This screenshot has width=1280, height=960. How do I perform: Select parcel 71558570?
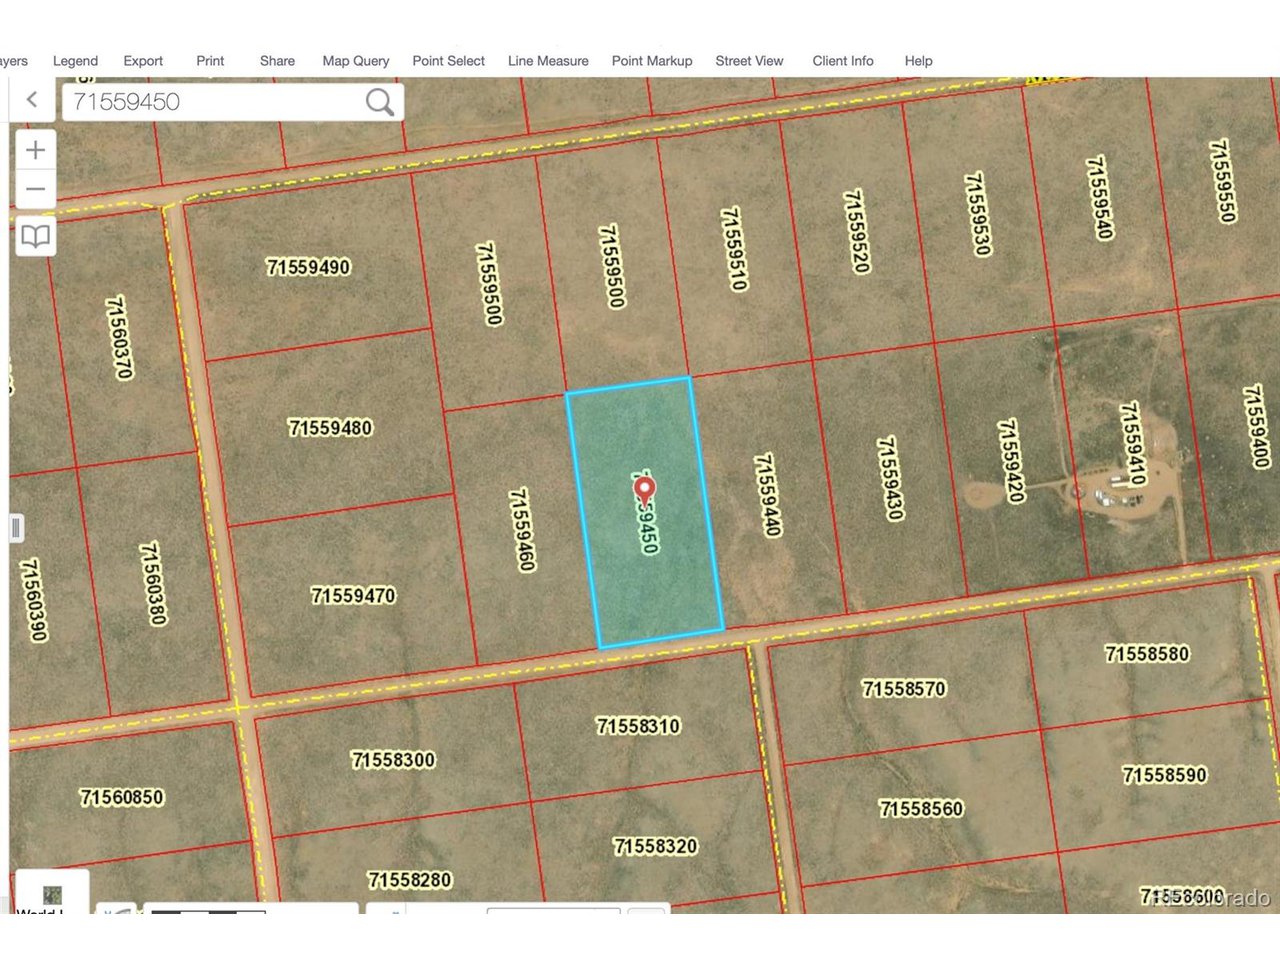pos(904,689)
